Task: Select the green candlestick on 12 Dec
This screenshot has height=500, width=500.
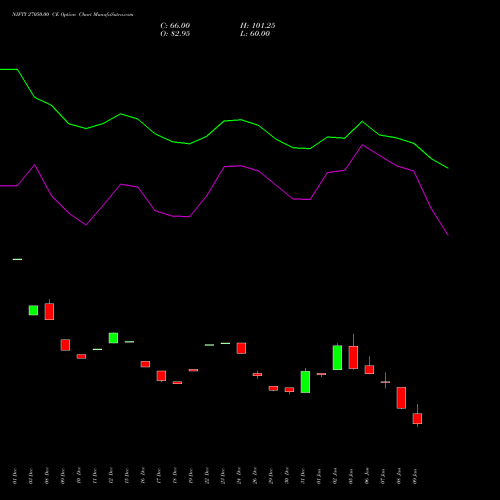Action: pos(113,338)
